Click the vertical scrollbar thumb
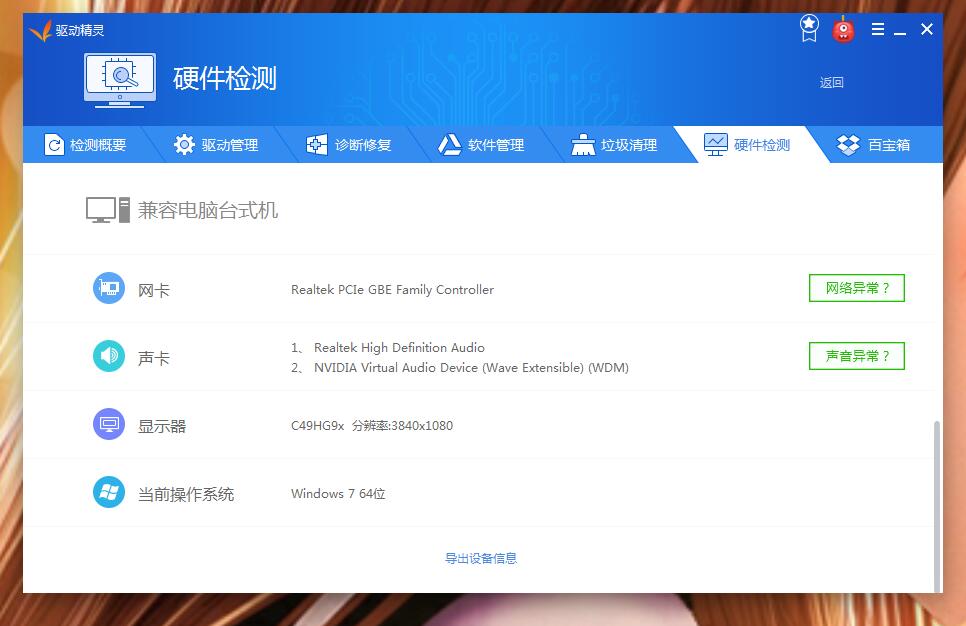966x626 pixels. coord(937,506)
